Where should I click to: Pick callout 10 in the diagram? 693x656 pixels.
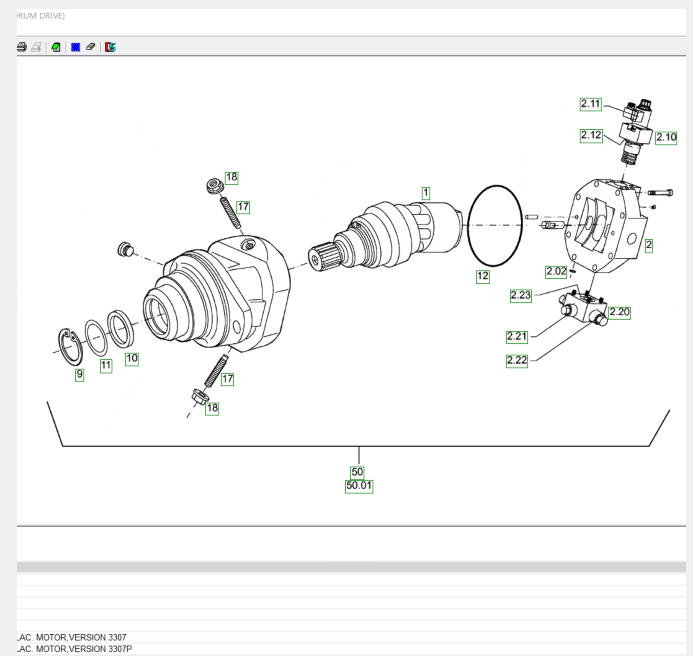132,358
